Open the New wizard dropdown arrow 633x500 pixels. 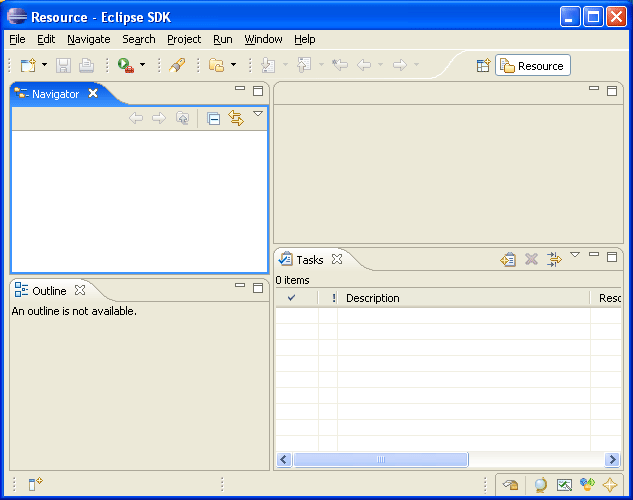tap(44, 65)
